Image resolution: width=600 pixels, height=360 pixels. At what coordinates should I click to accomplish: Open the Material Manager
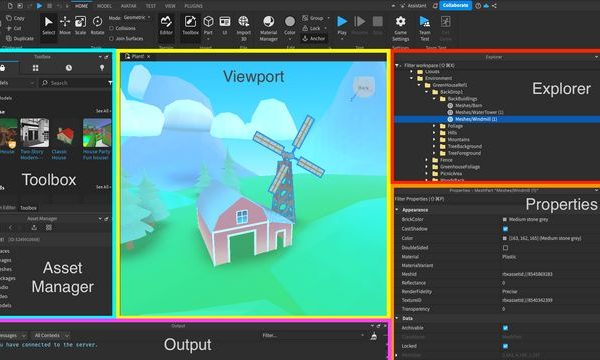click(269, 28)
